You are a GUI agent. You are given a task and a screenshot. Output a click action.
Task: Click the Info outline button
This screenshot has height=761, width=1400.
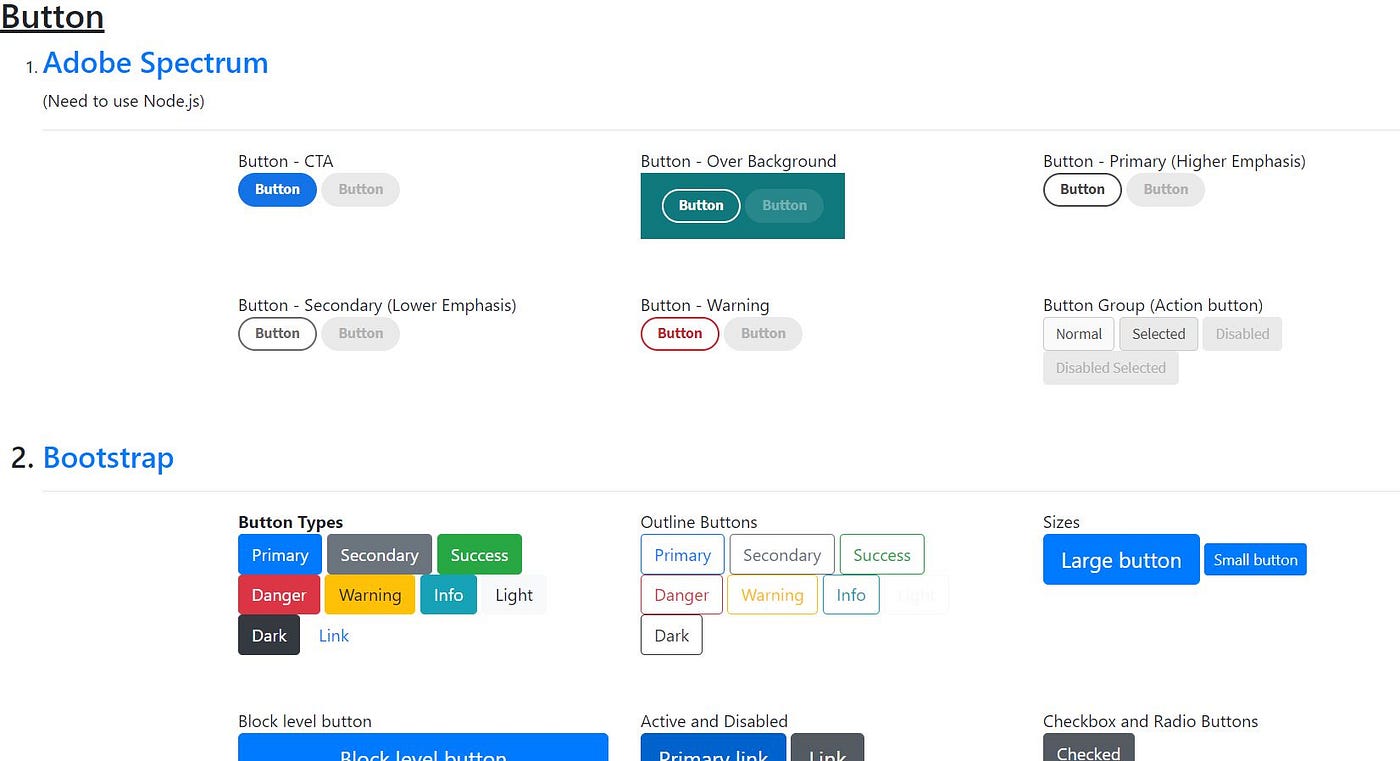point(850,594)
